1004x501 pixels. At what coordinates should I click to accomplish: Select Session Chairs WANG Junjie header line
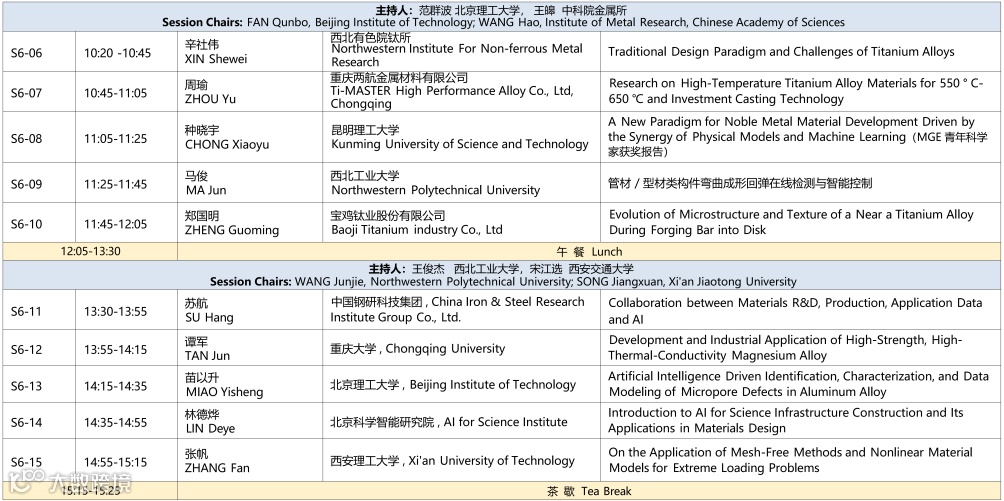pyautogui.click(x=503, y=282)
